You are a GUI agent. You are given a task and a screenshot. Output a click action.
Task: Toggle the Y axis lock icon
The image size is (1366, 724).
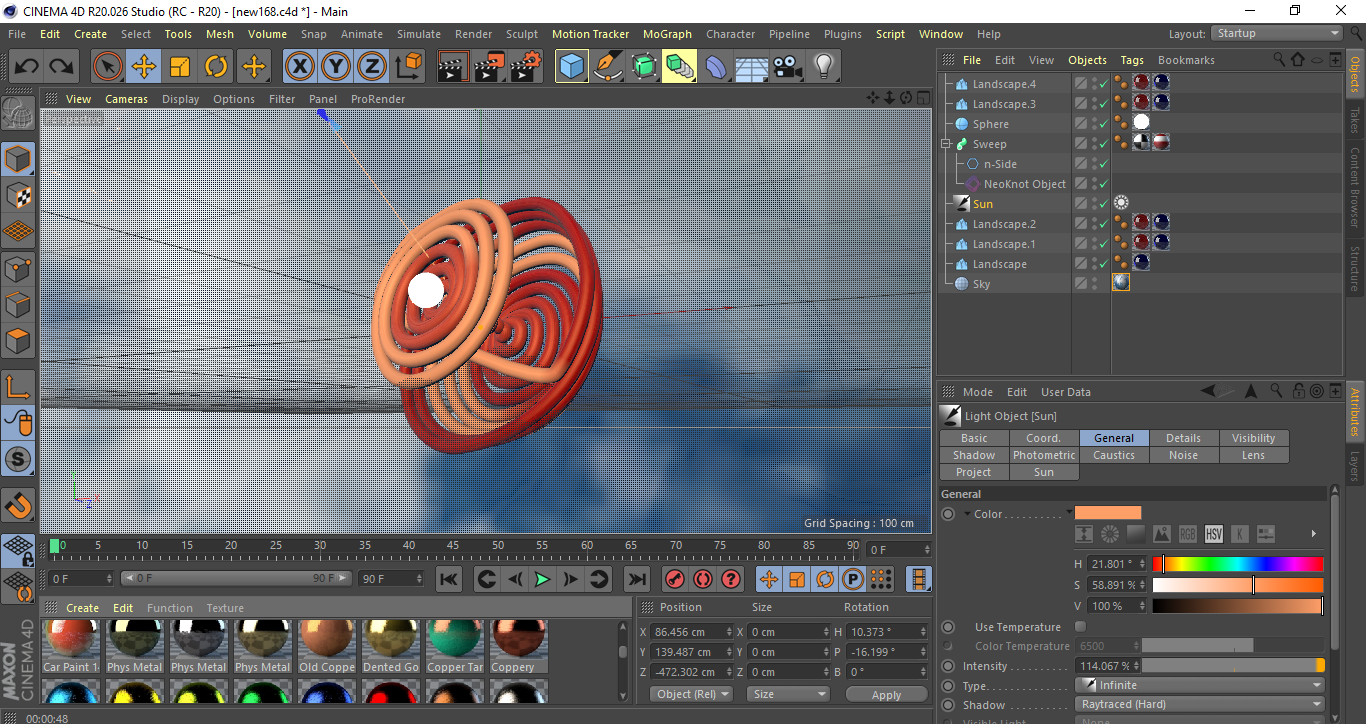(x=336, y=67)
